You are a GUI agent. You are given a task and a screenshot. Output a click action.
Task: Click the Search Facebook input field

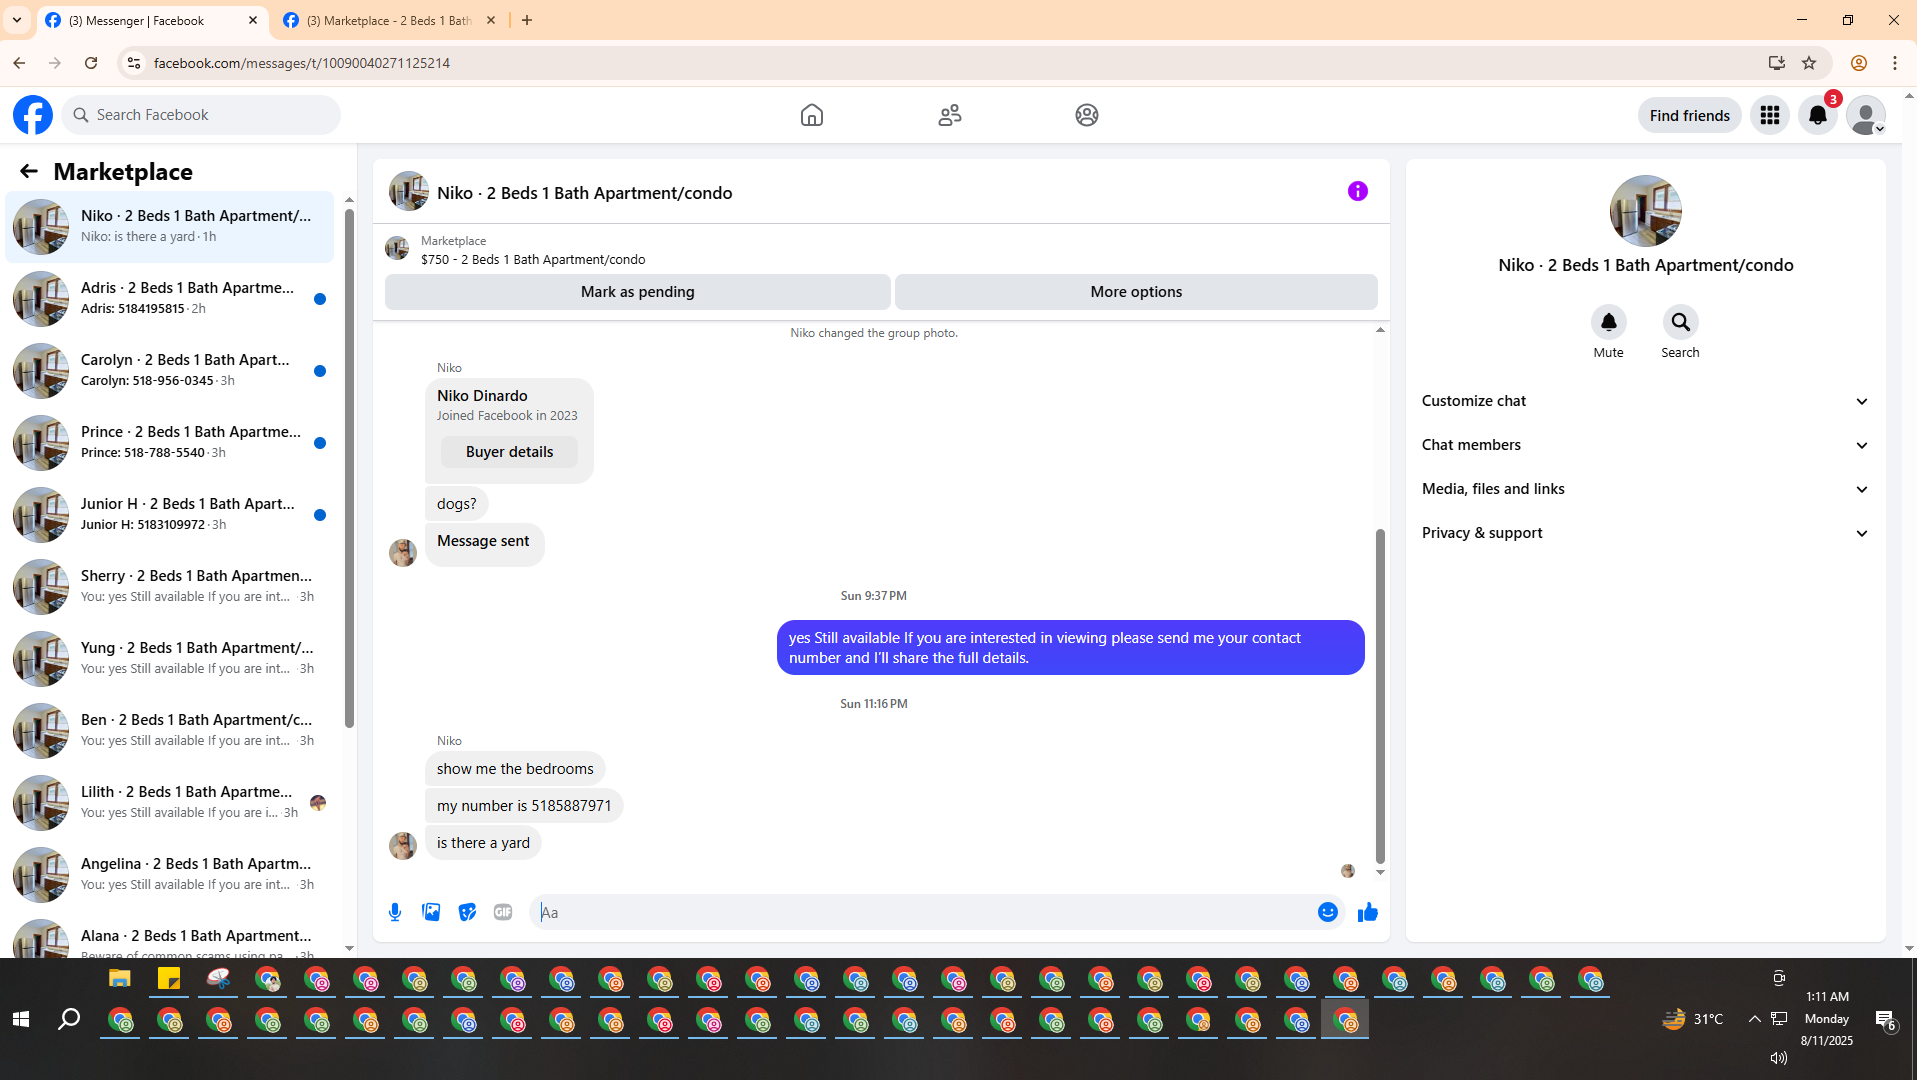click(201, 115)
